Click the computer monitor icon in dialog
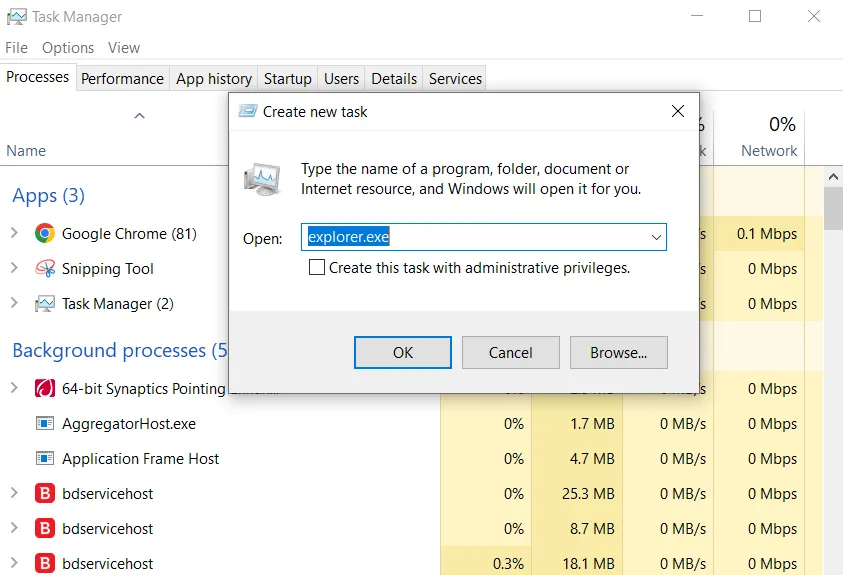 [262, 179]
